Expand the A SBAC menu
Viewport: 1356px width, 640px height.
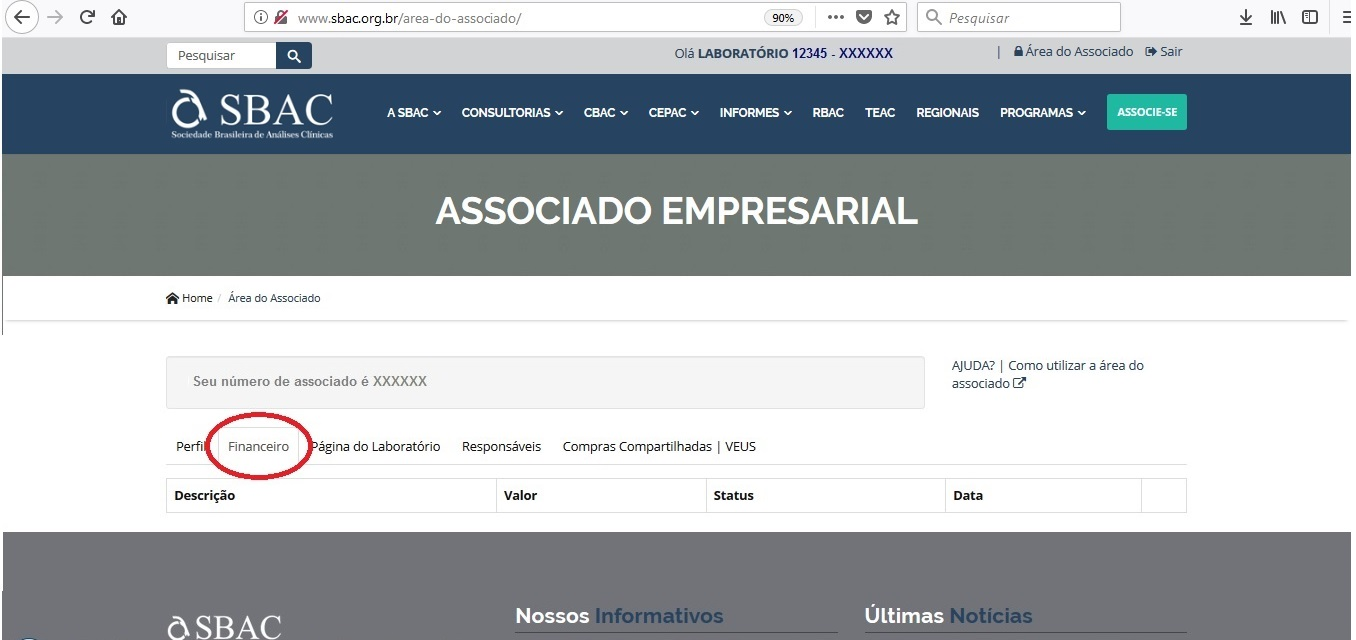click(x=414, y=113)
